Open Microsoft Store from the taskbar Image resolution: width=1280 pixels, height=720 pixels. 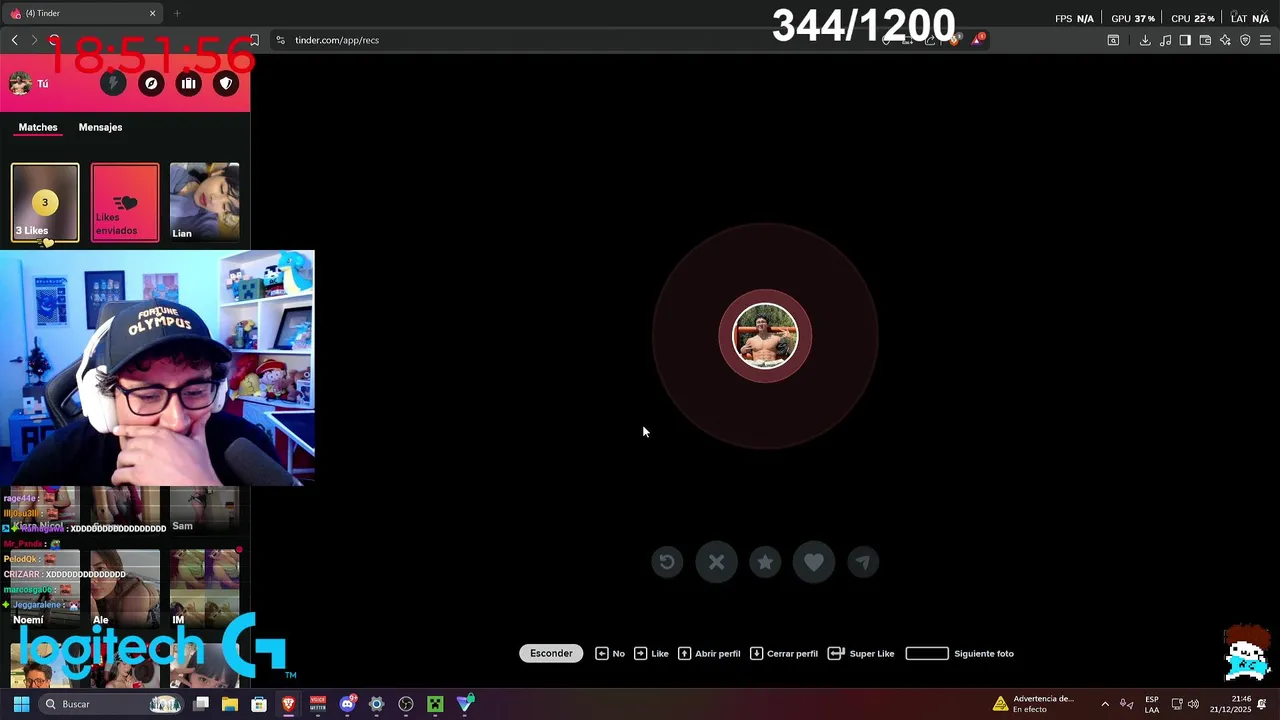(x=259, y=704)
